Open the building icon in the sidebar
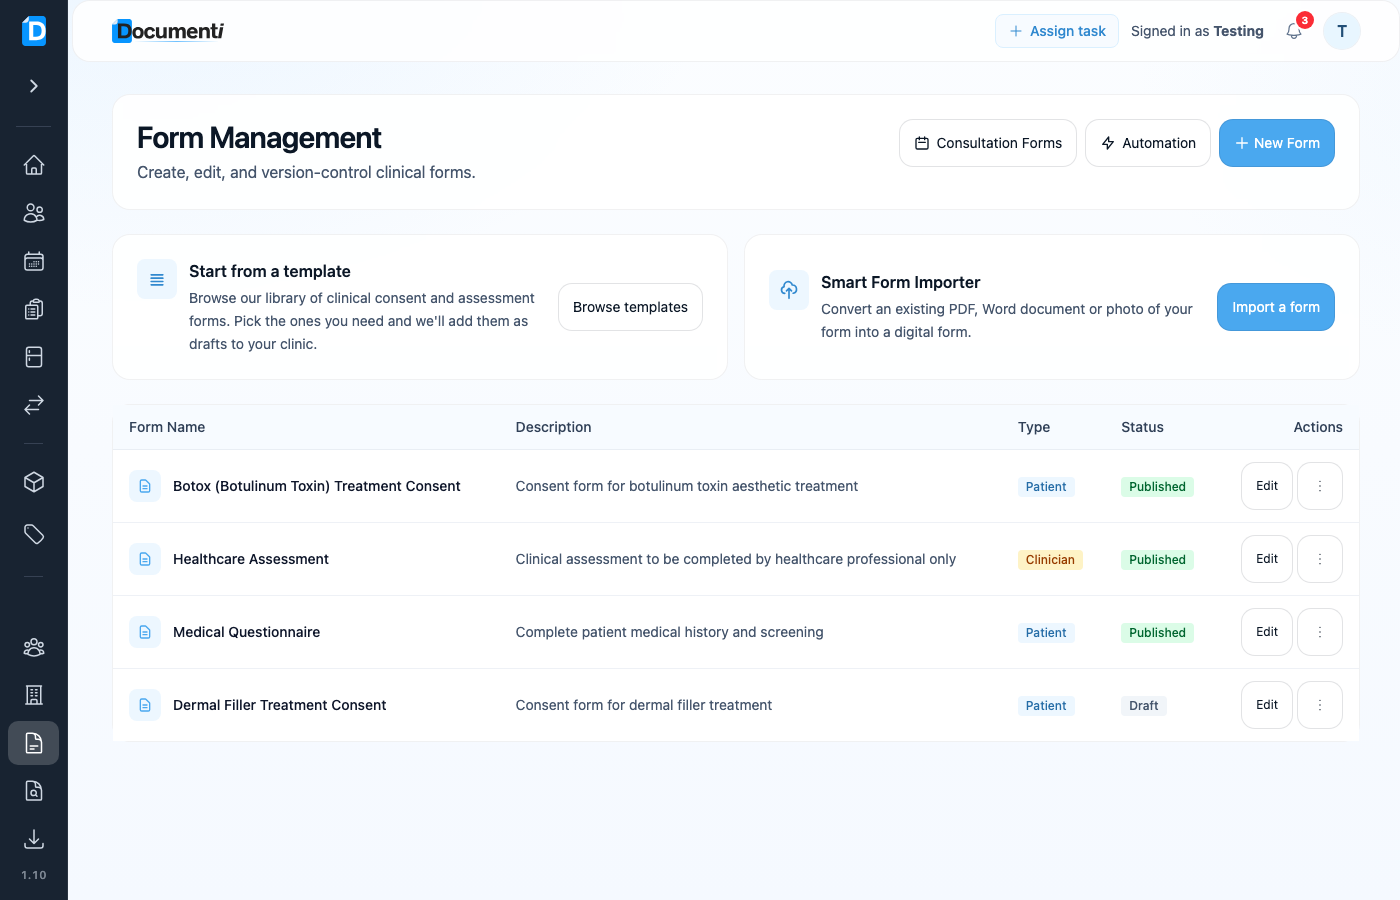The image size is (1400, 900). 34,695
